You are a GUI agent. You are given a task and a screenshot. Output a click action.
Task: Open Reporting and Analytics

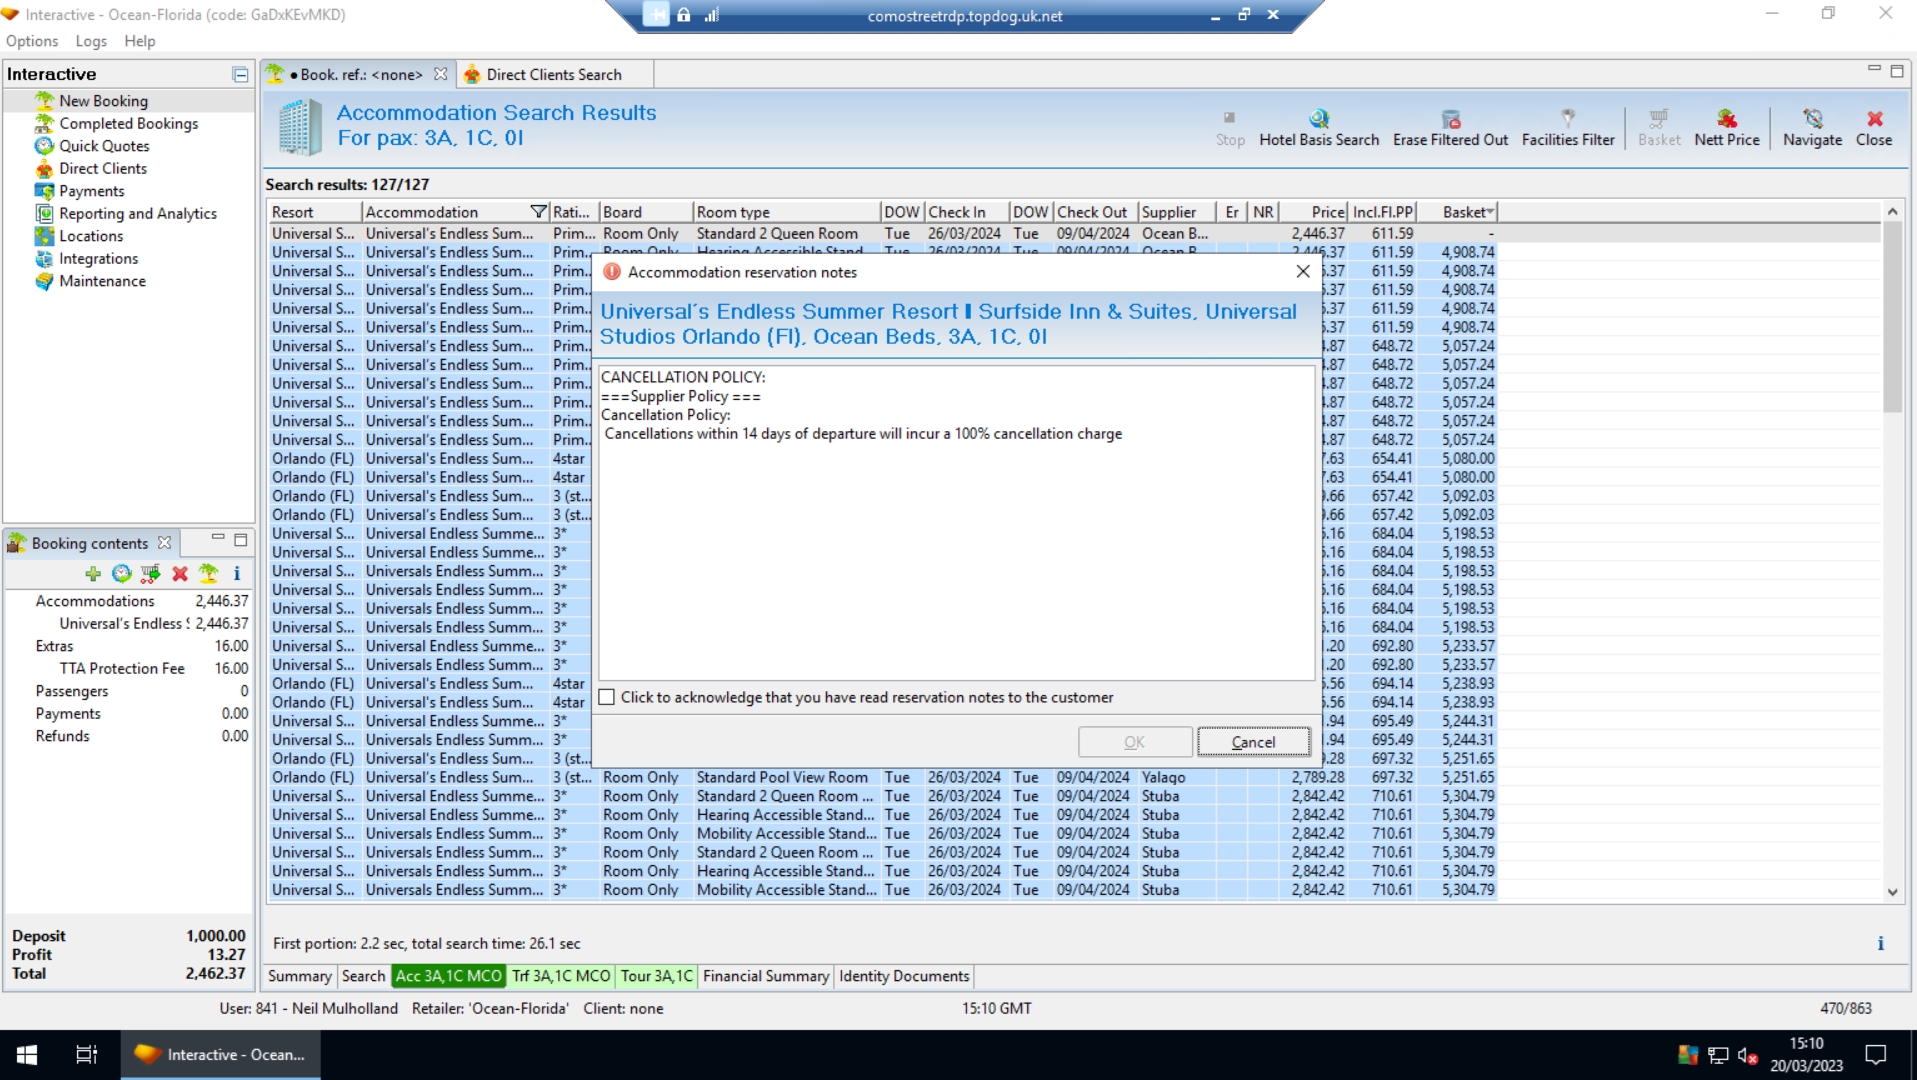[138, 213]
